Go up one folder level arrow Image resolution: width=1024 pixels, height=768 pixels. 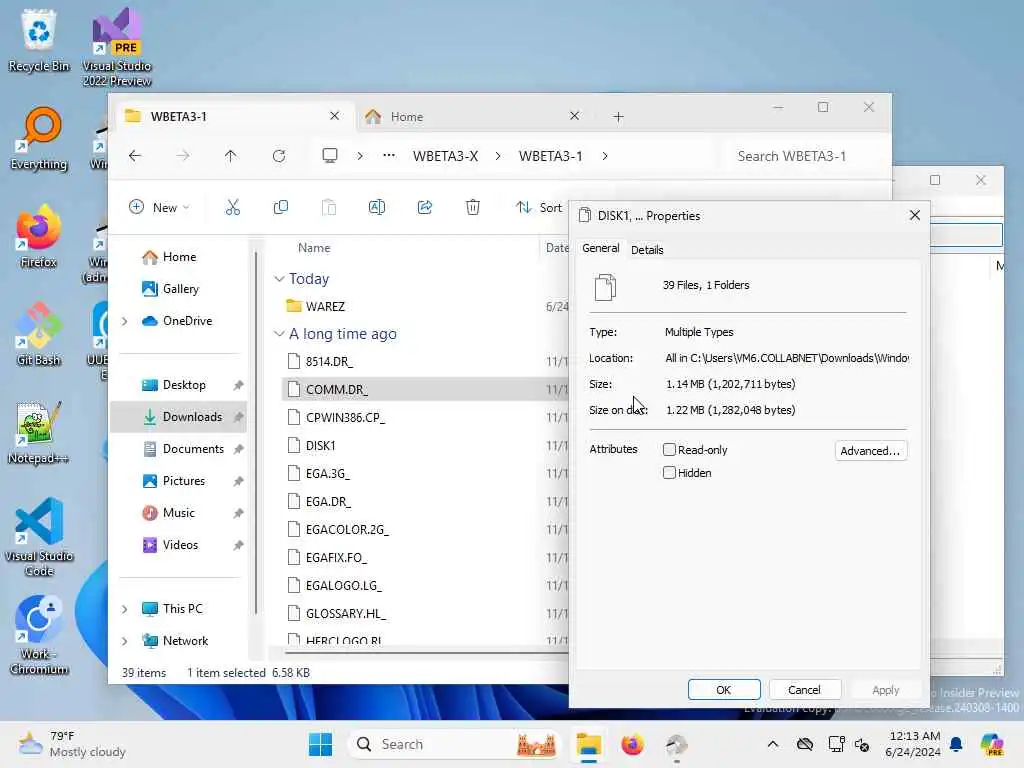pos(231,156)
